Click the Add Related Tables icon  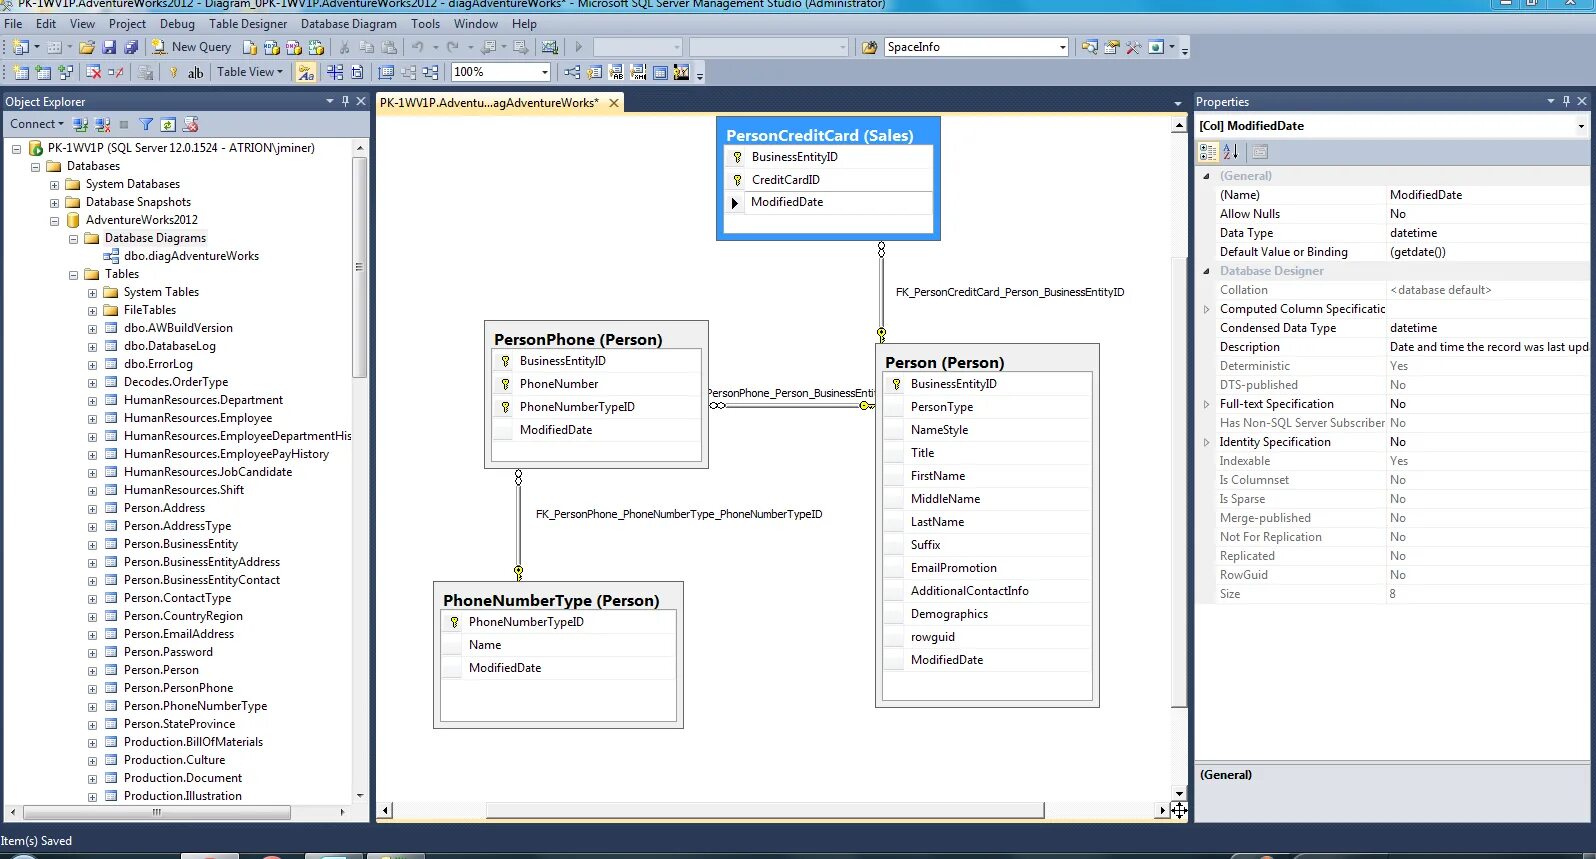[x=66, y=72]
